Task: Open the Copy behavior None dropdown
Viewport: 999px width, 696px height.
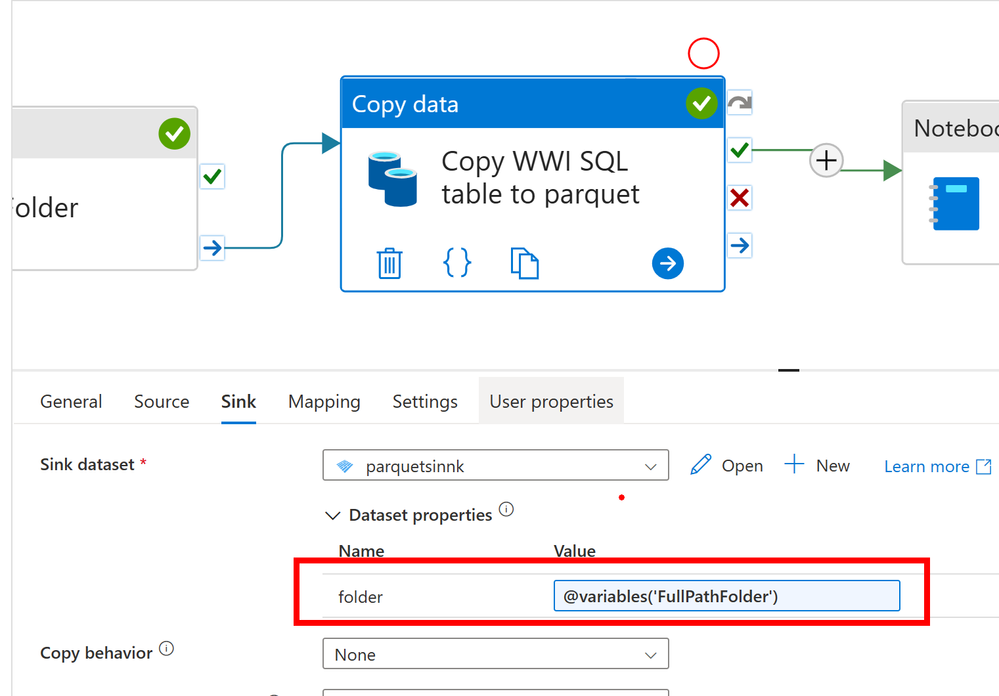Action: pyautogui.click(x=496, y=654)
